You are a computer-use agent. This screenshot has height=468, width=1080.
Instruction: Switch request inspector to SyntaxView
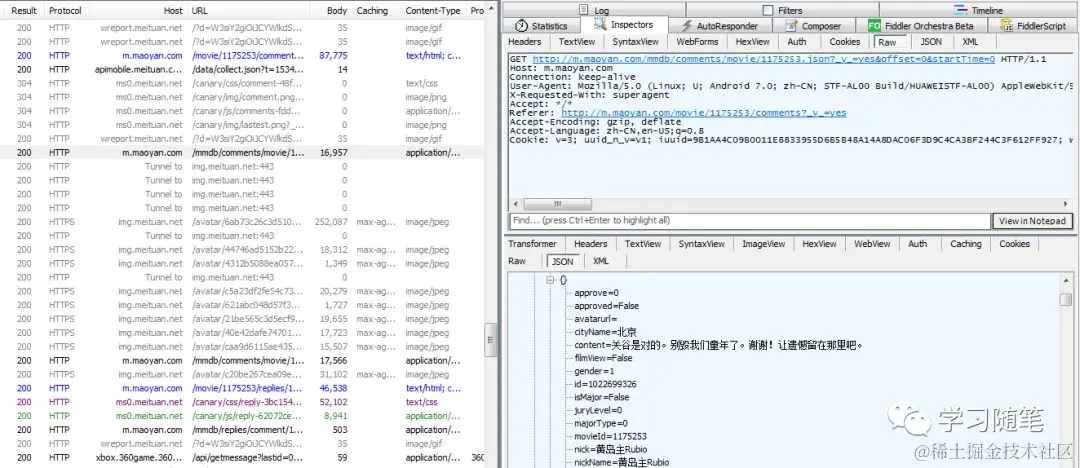click(x=635, y=41)
